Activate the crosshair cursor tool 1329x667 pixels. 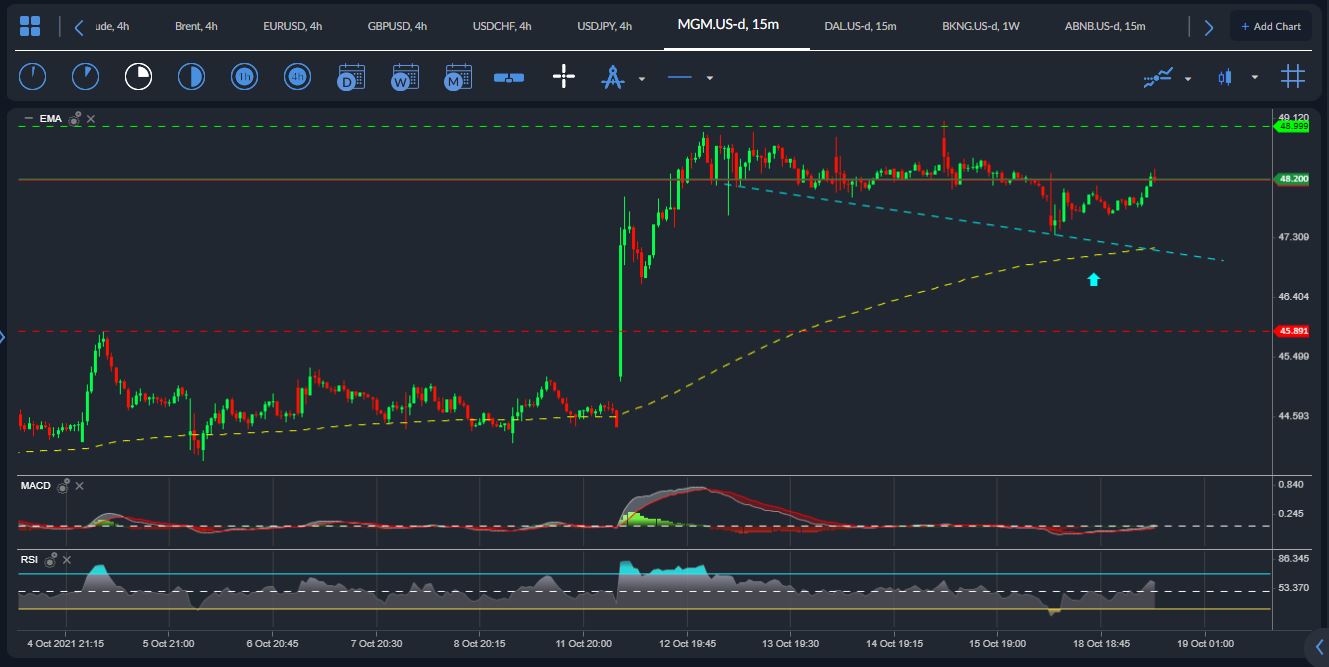564,77
